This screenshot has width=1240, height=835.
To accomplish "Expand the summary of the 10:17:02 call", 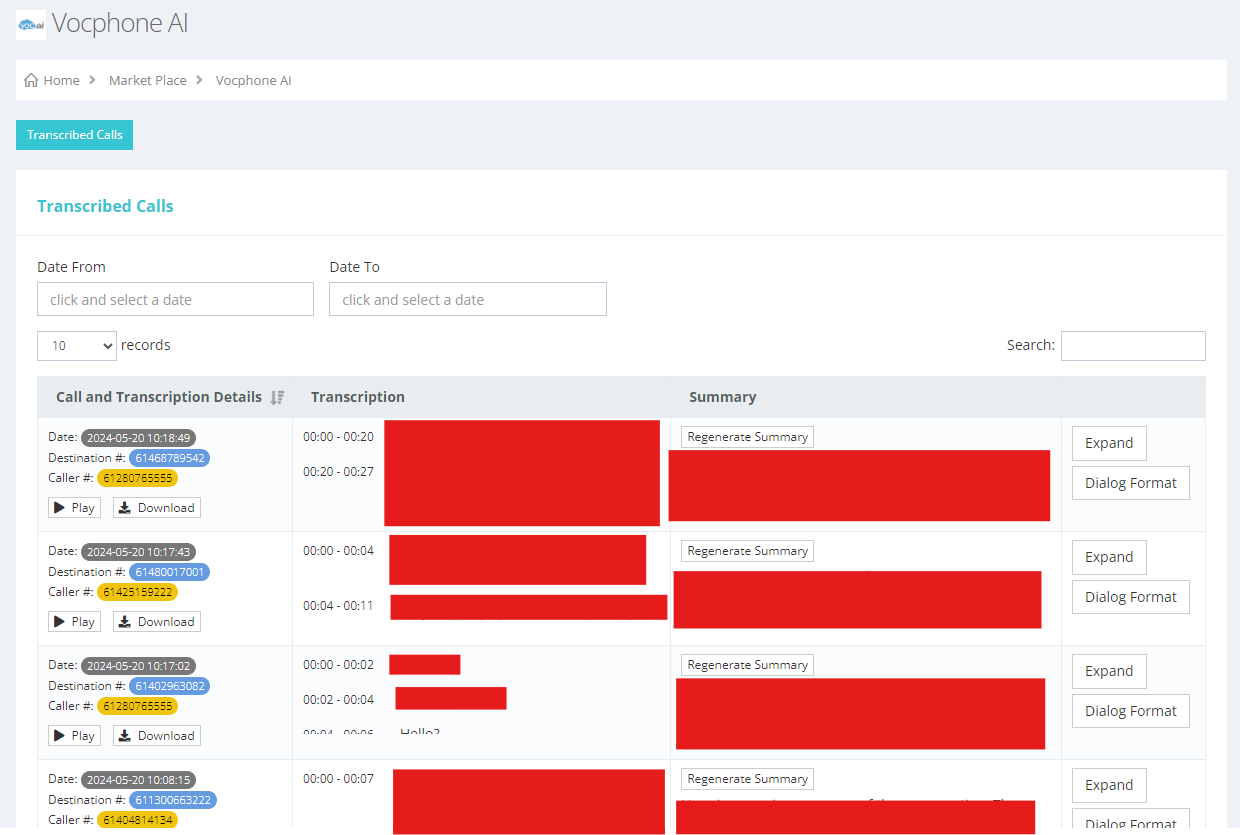I will pyautogui.click(x=1108, y=671).
